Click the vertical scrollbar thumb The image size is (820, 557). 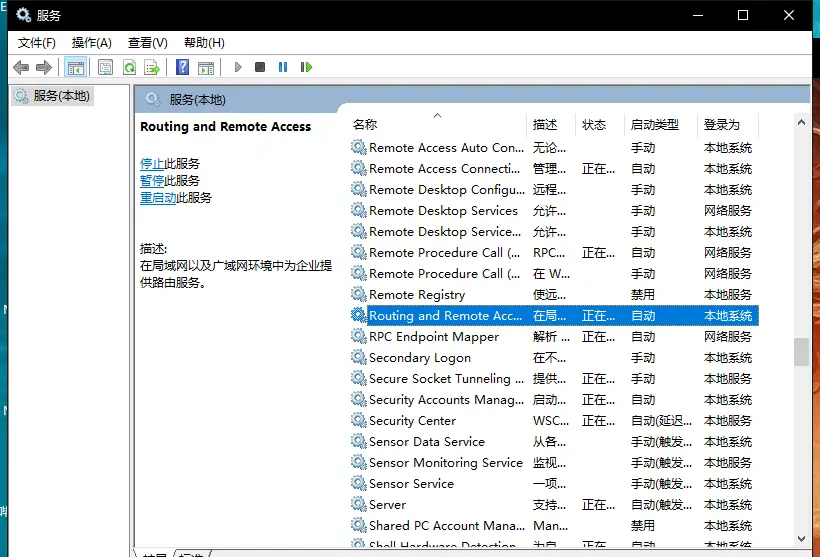pos(801,352)
